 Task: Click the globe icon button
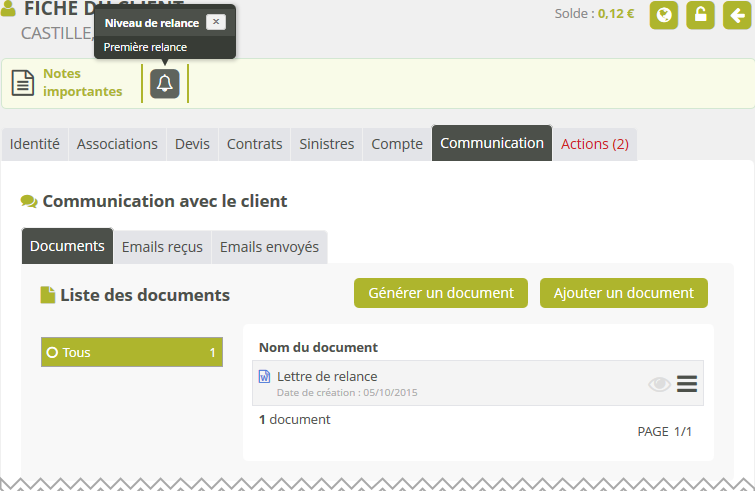point(664,15)
